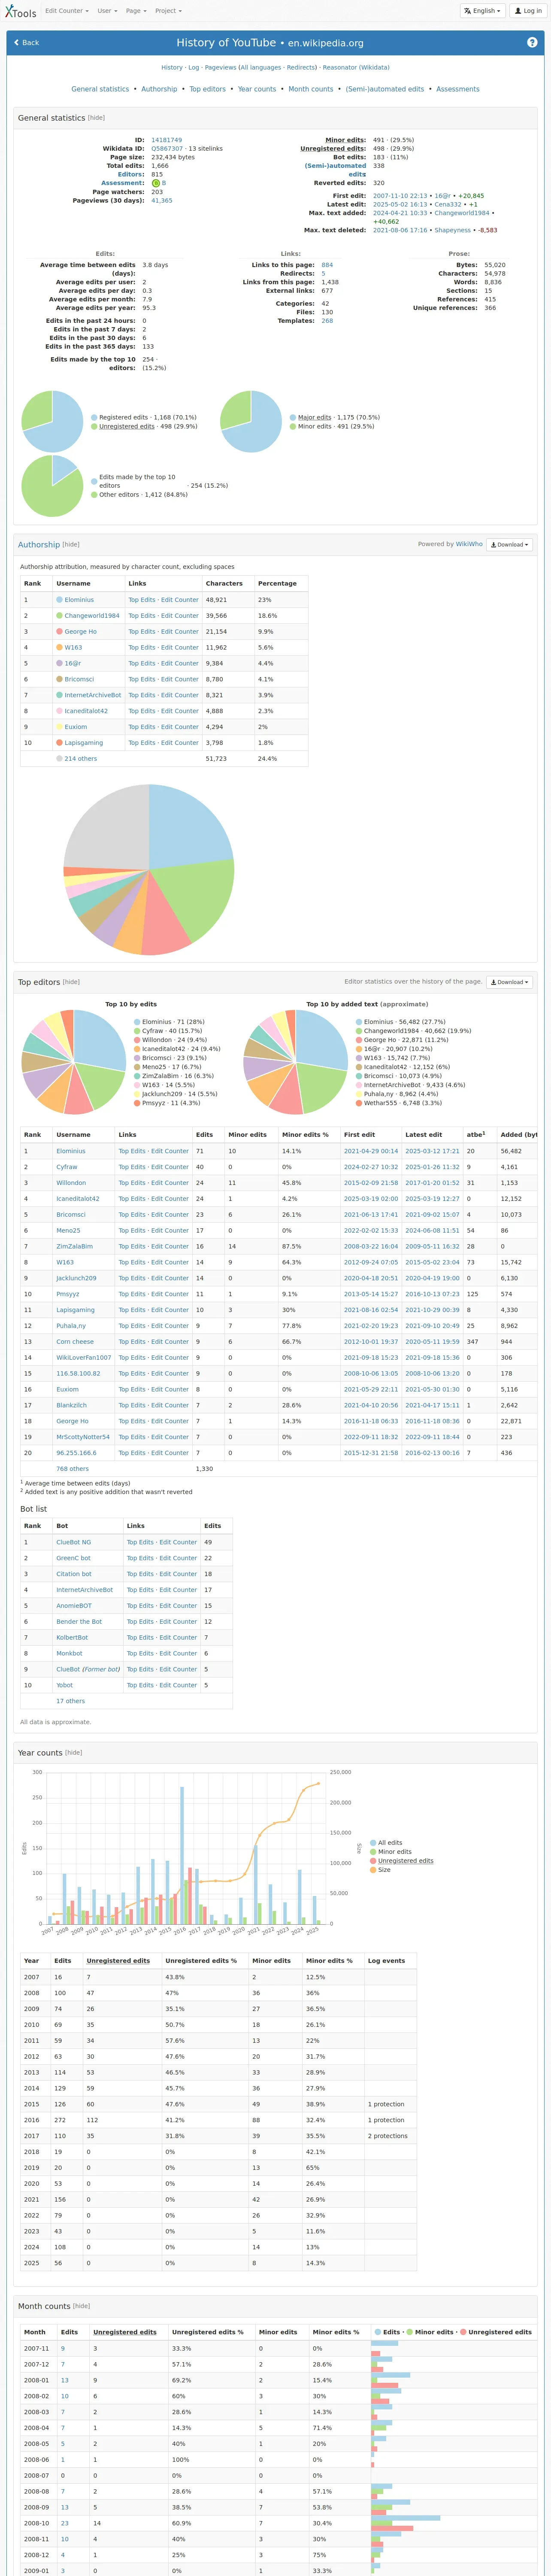This screenshot has width=551, height=2576.
Task: Hide the Top editors section
Action: [71, 982]
